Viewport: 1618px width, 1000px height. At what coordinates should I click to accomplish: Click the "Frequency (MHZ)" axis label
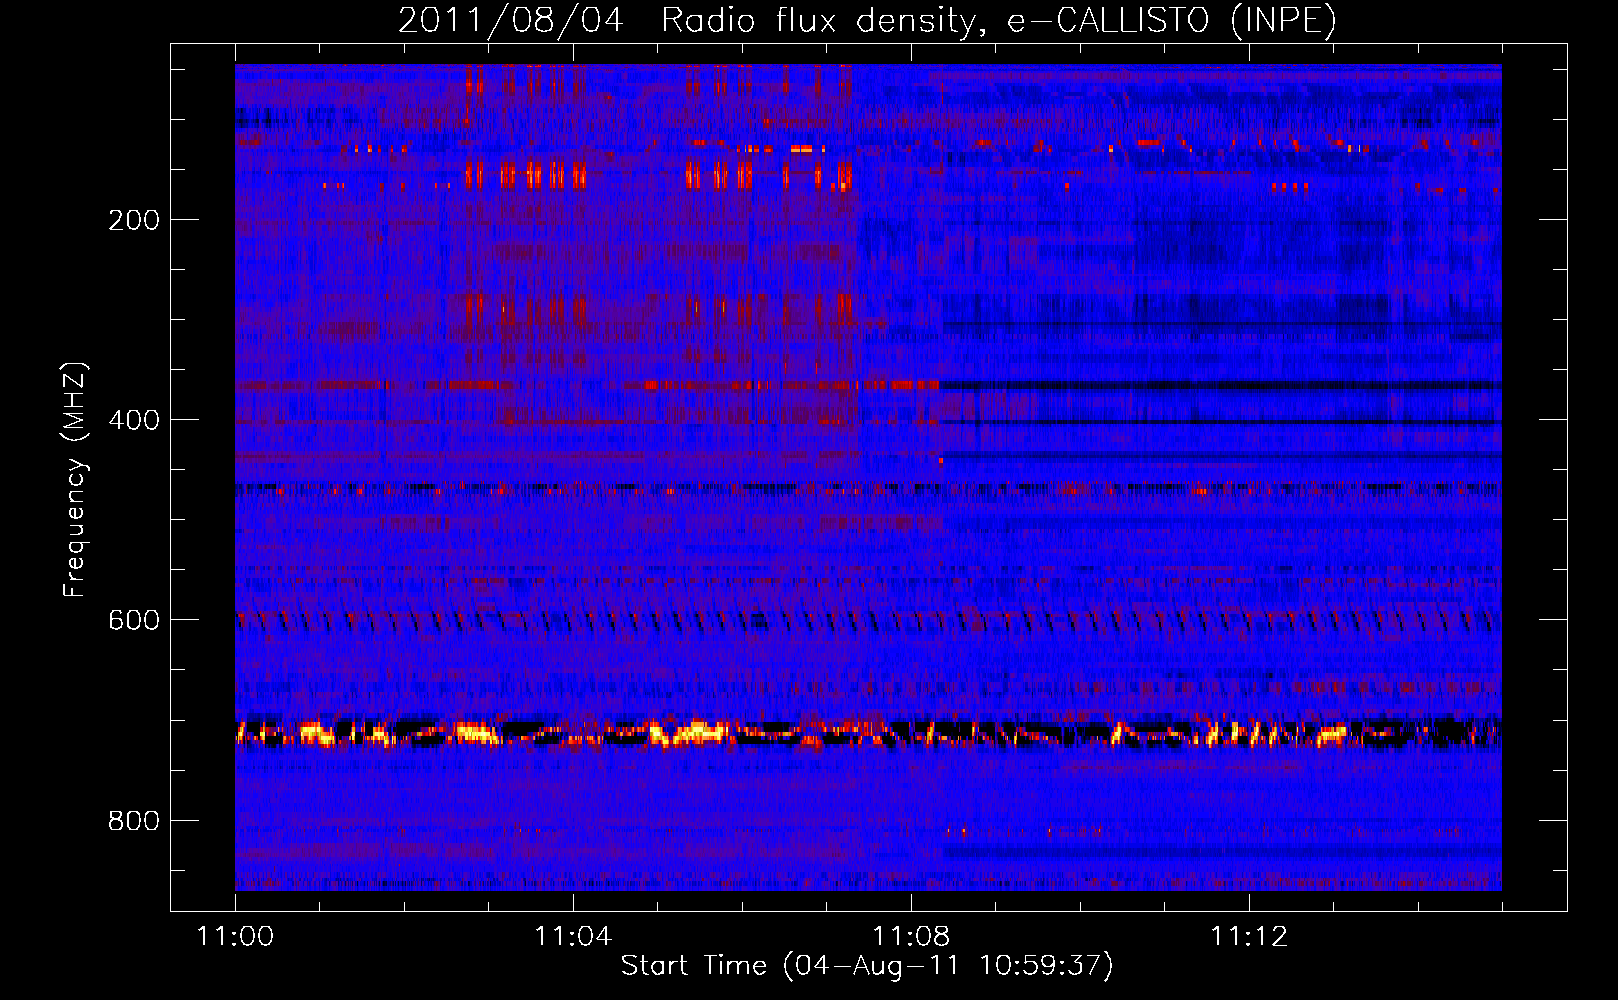click(74, 480)
